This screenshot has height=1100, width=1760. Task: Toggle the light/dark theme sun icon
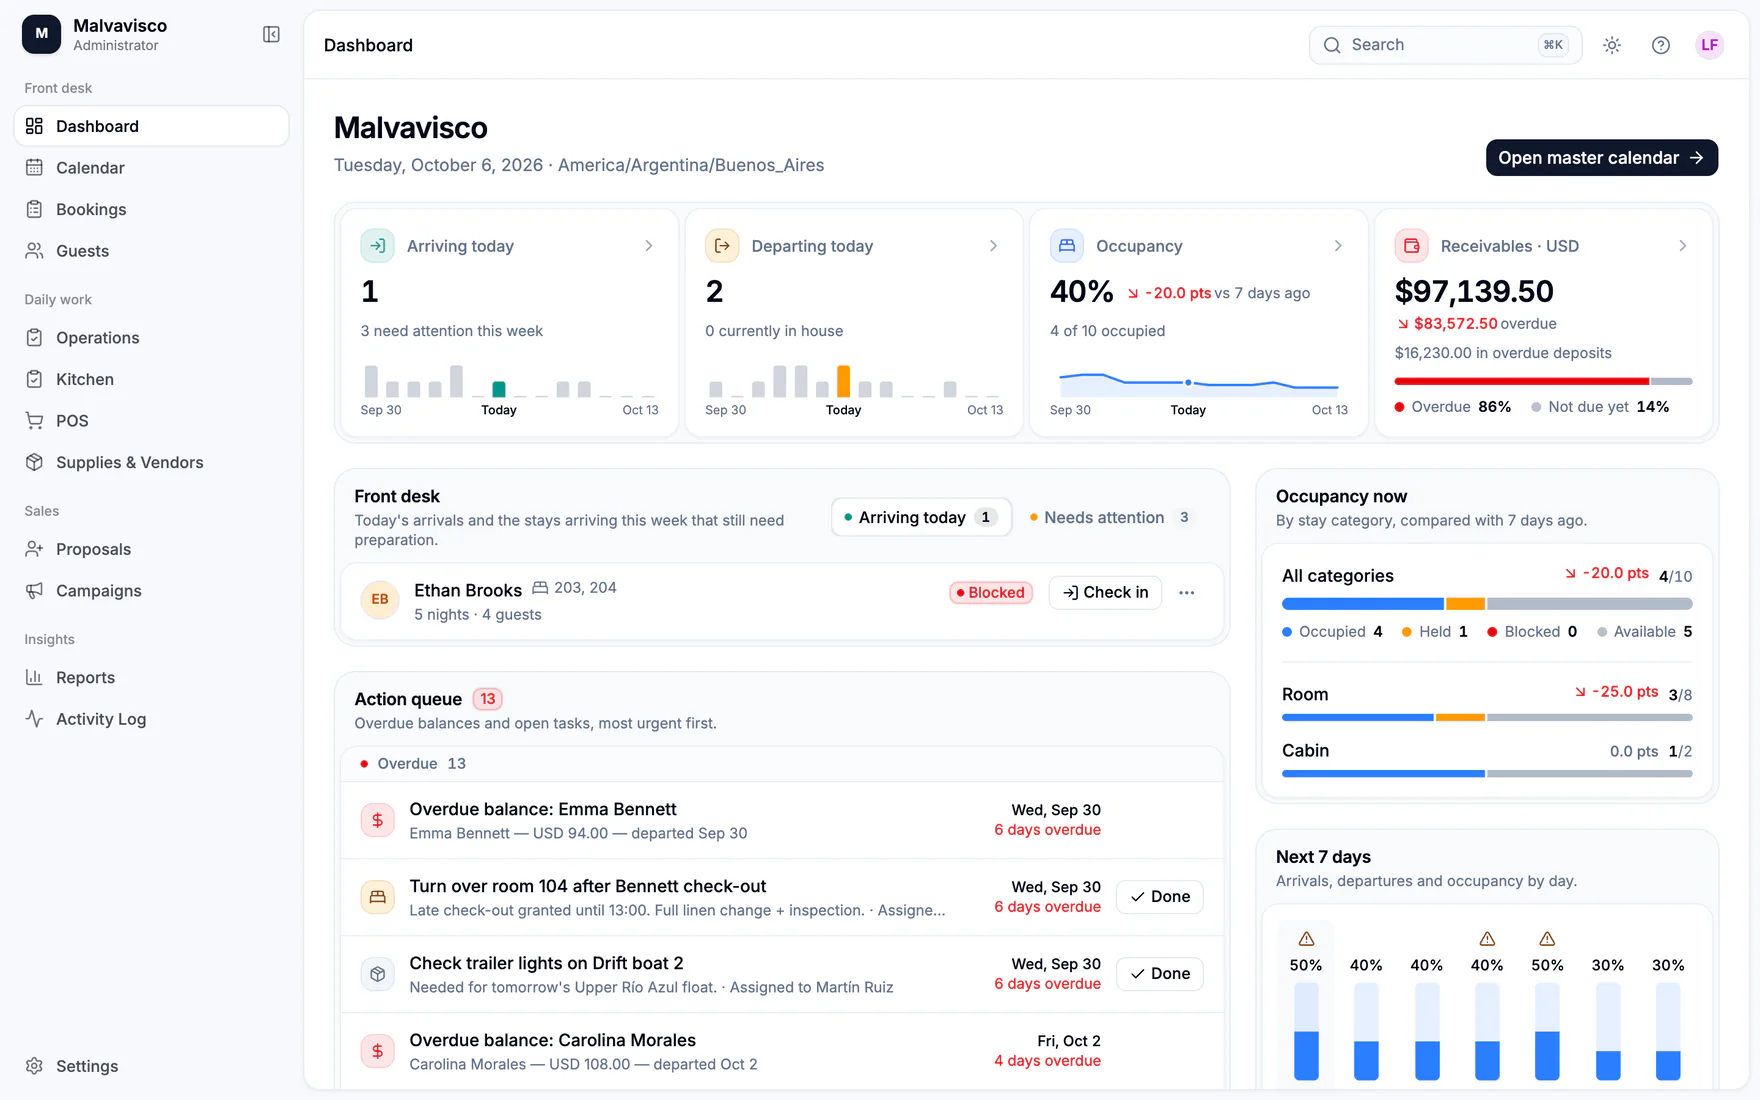(x=1612, y=45)
